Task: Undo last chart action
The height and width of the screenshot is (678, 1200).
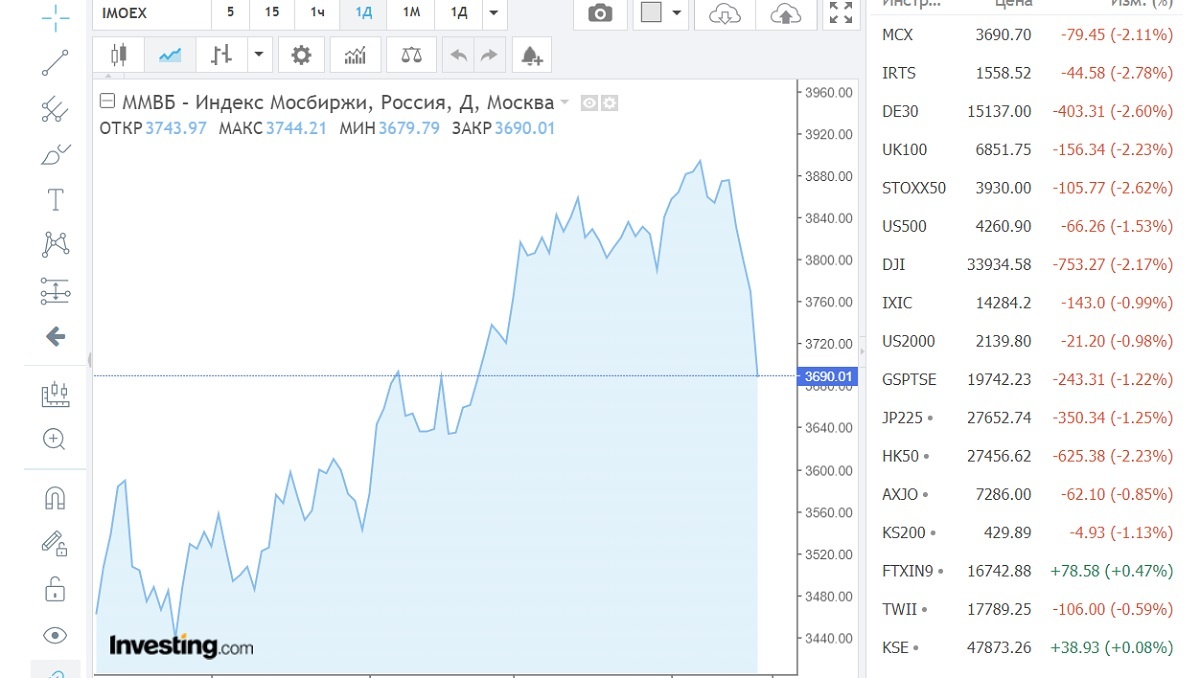Action: (x=459, y=55)
